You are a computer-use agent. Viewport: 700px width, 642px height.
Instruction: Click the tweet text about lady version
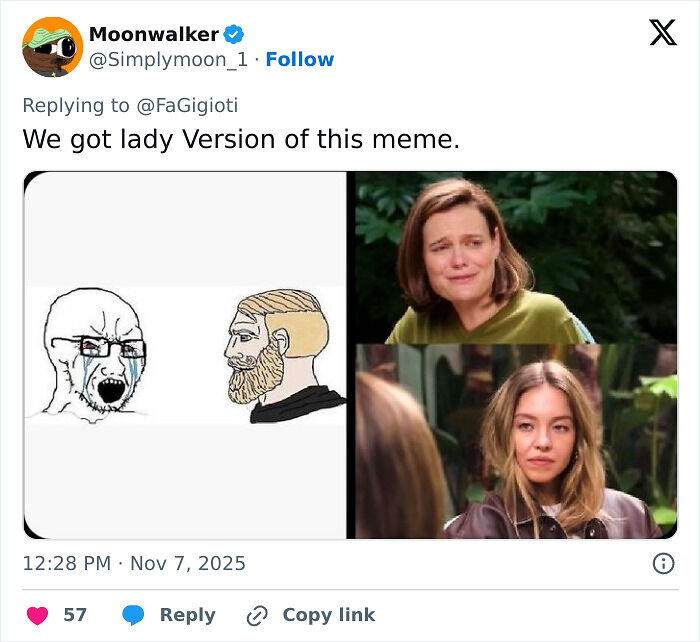[x=241, y=139]
